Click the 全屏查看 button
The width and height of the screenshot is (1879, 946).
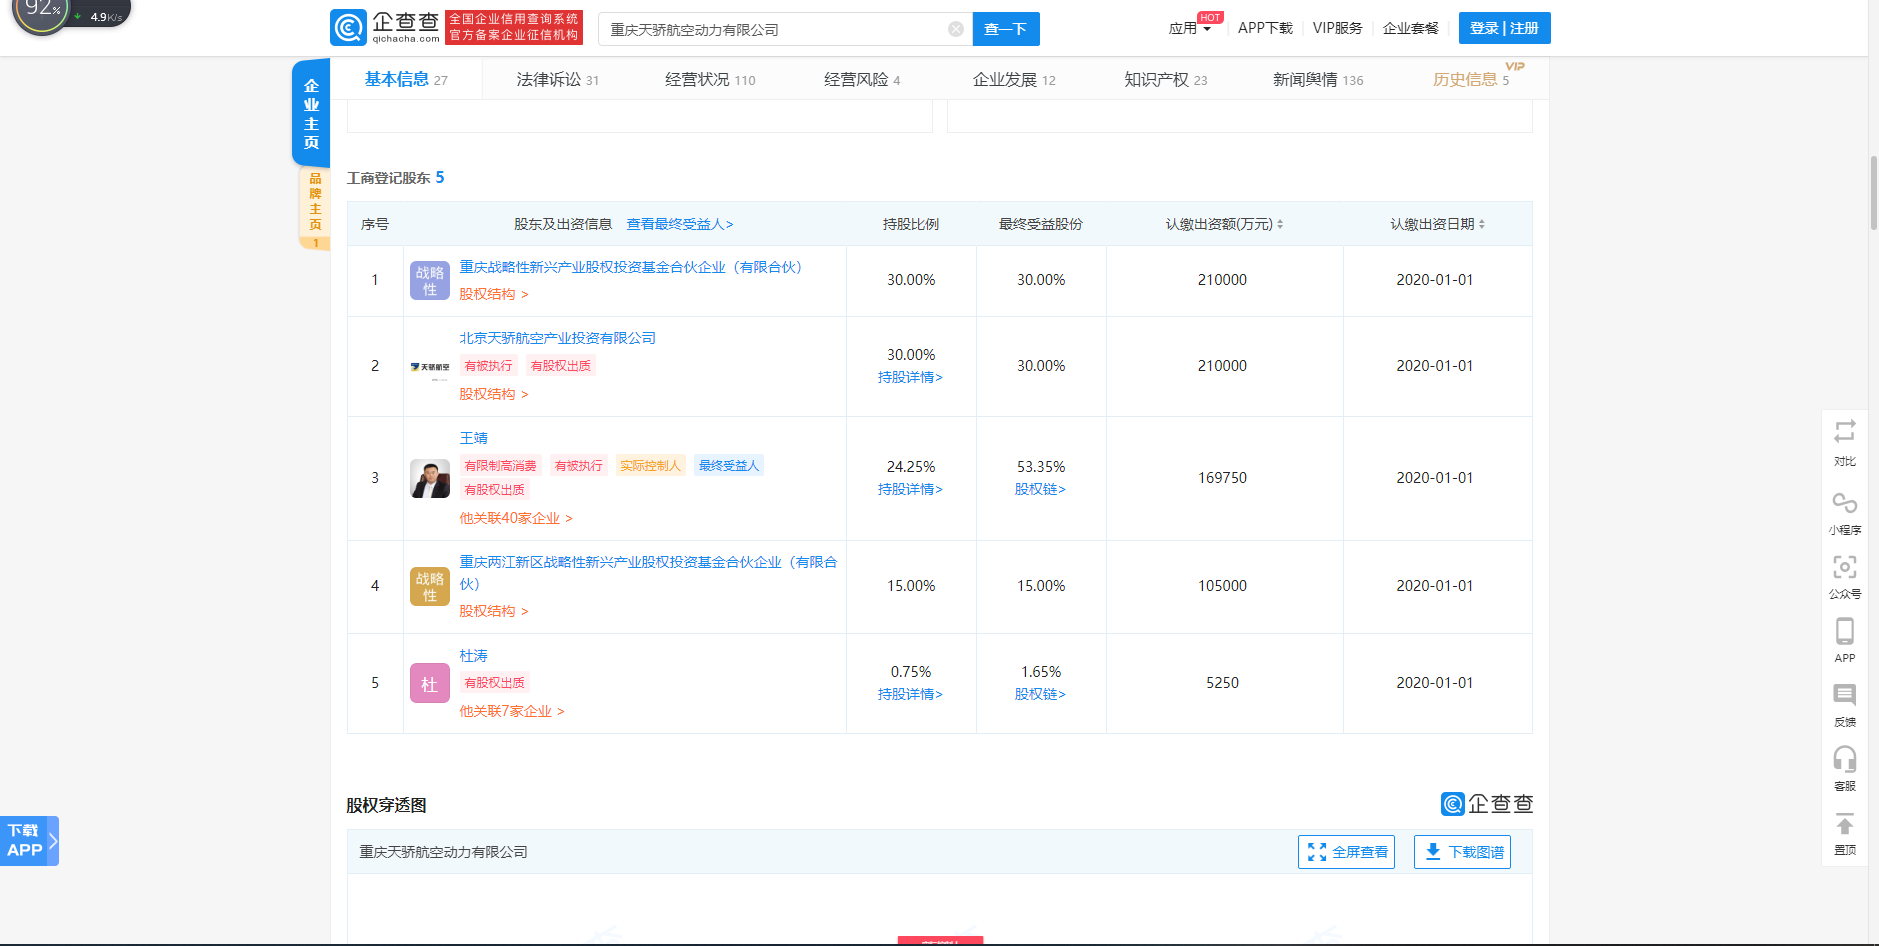(1346, 852)
